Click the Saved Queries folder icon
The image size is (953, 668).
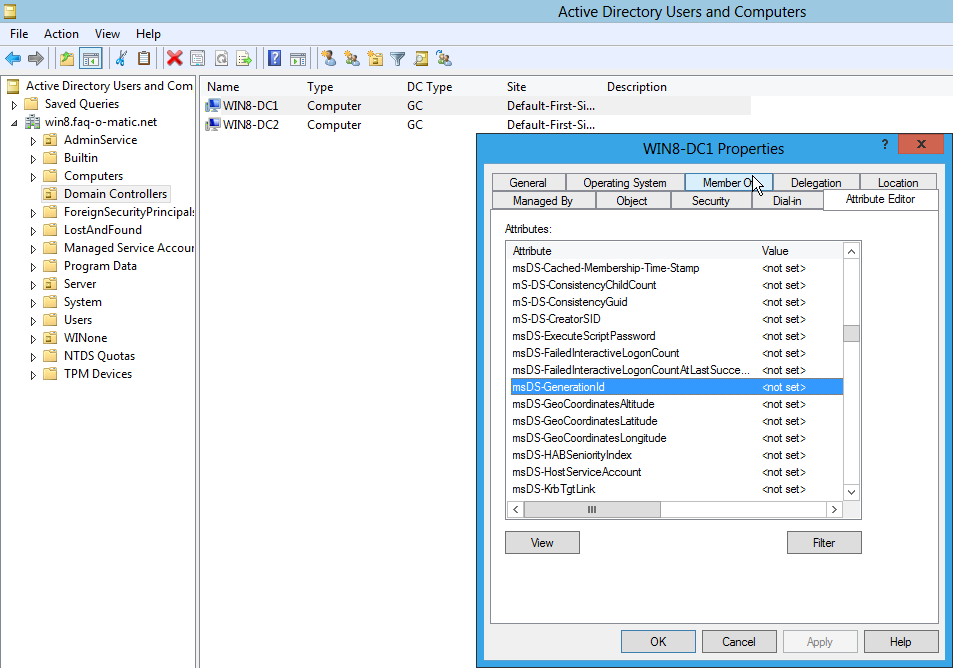pos(31,104)
